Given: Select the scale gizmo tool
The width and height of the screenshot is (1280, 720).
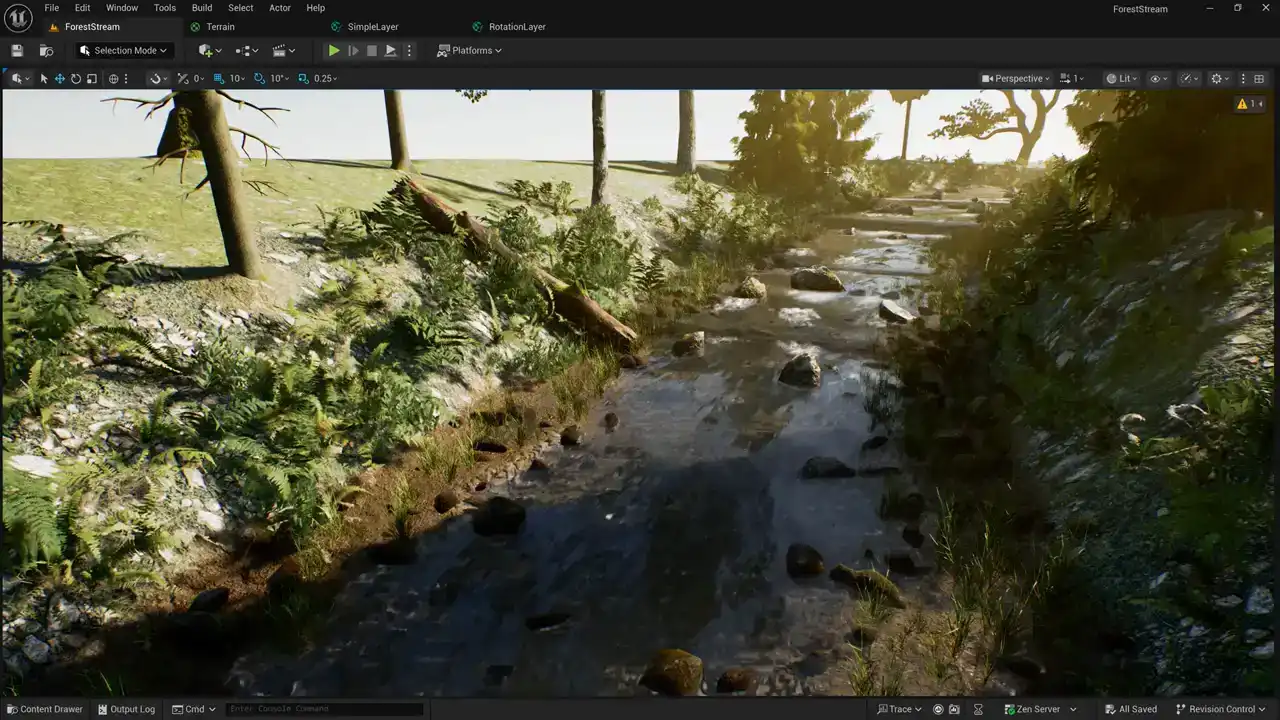Looking at the screenshot, I should 92,78.
